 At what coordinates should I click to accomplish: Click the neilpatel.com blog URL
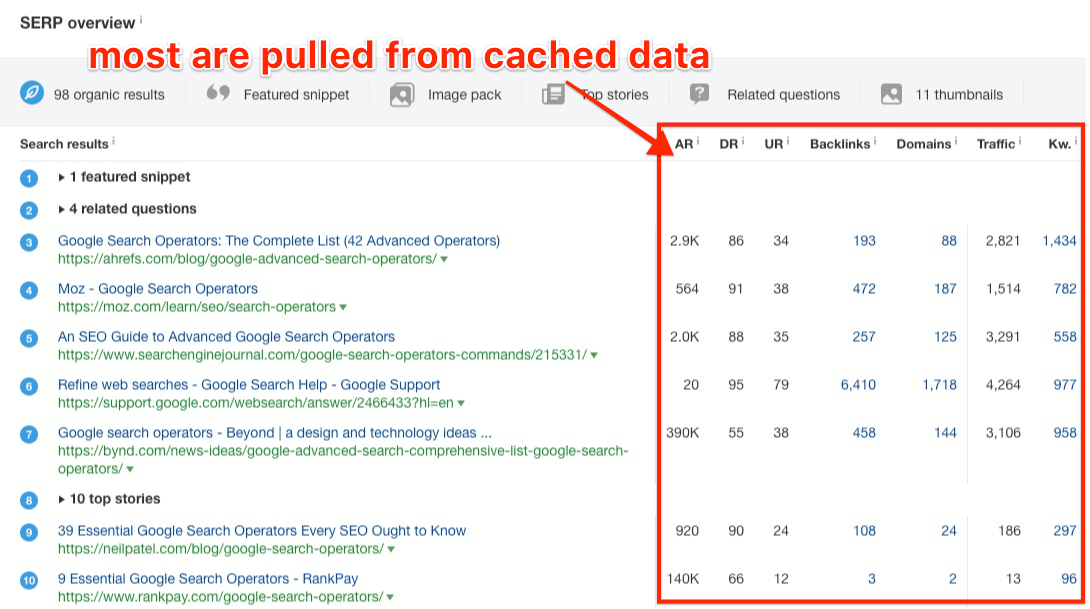pos(221,549)
